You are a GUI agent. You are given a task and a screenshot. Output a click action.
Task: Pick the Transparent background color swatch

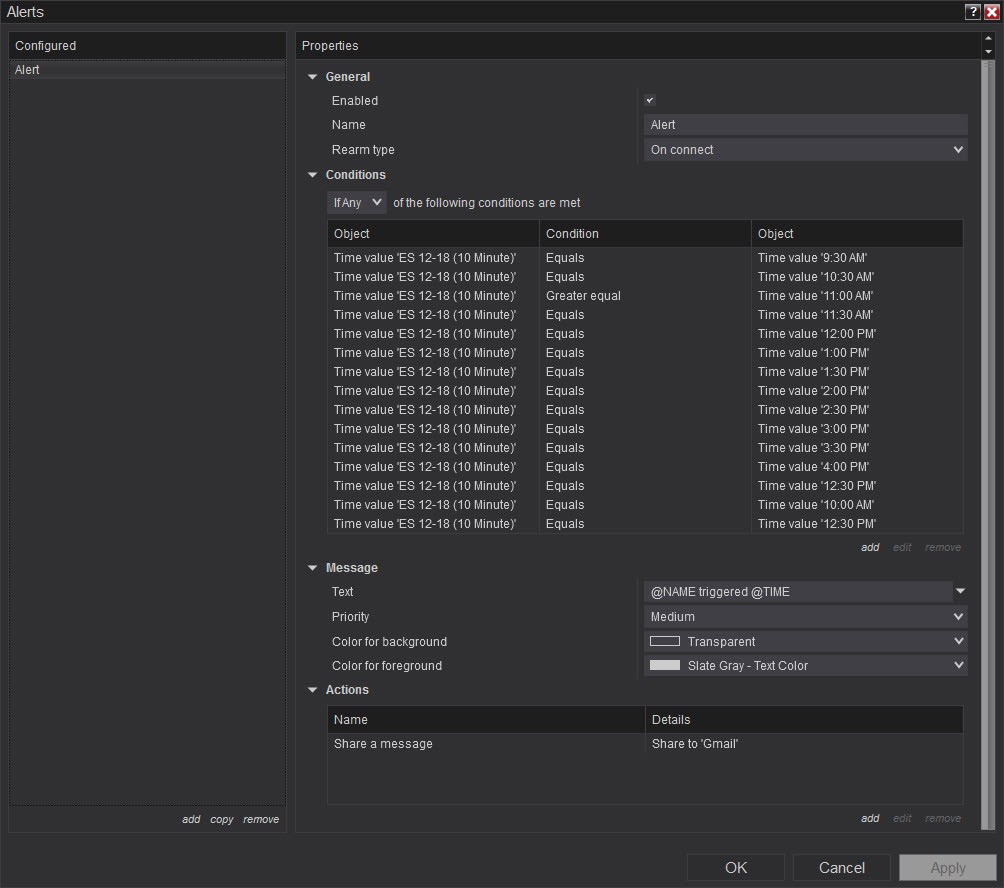tap(665, 642)
